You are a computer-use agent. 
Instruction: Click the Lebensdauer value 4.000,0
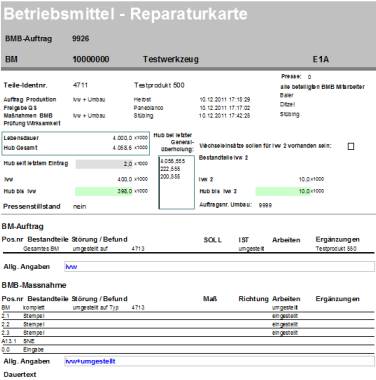(x=122, y=138)
